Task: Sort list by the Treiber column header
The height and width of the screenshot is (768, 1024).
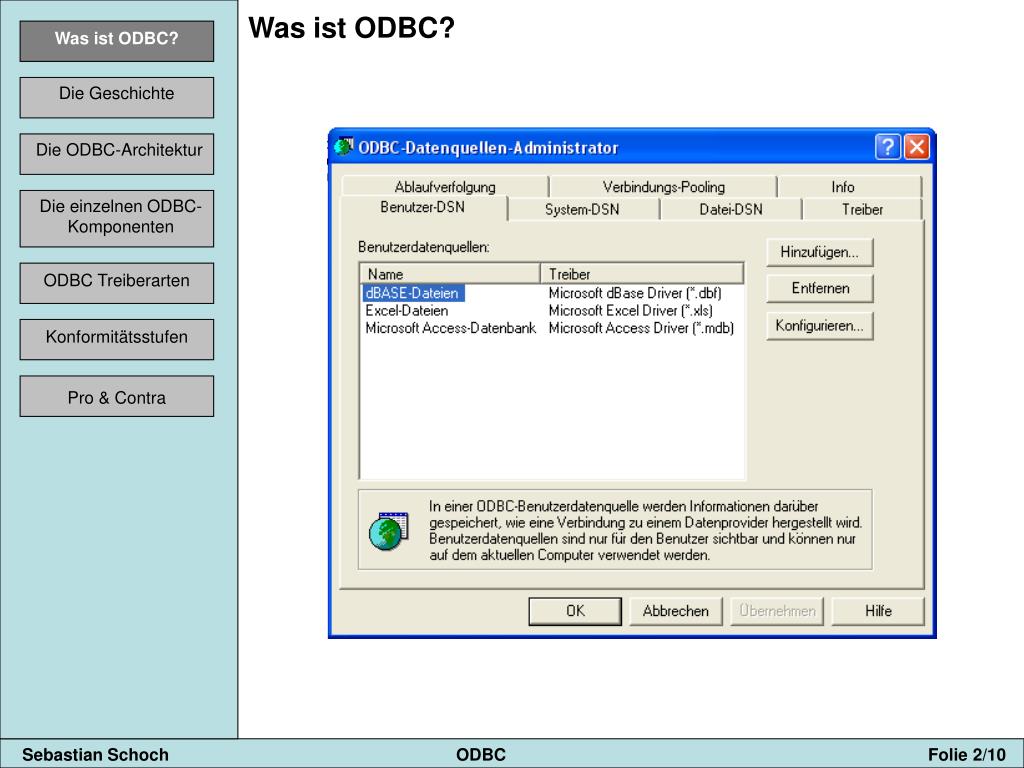Action: coord(642,274)
